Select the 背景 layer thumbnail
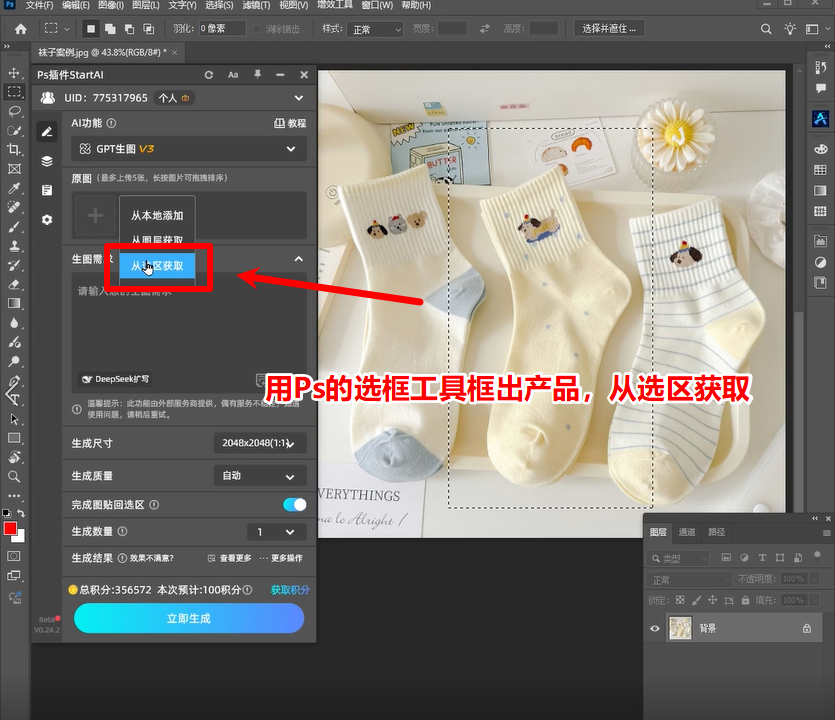835x720 pixels. 680,628
